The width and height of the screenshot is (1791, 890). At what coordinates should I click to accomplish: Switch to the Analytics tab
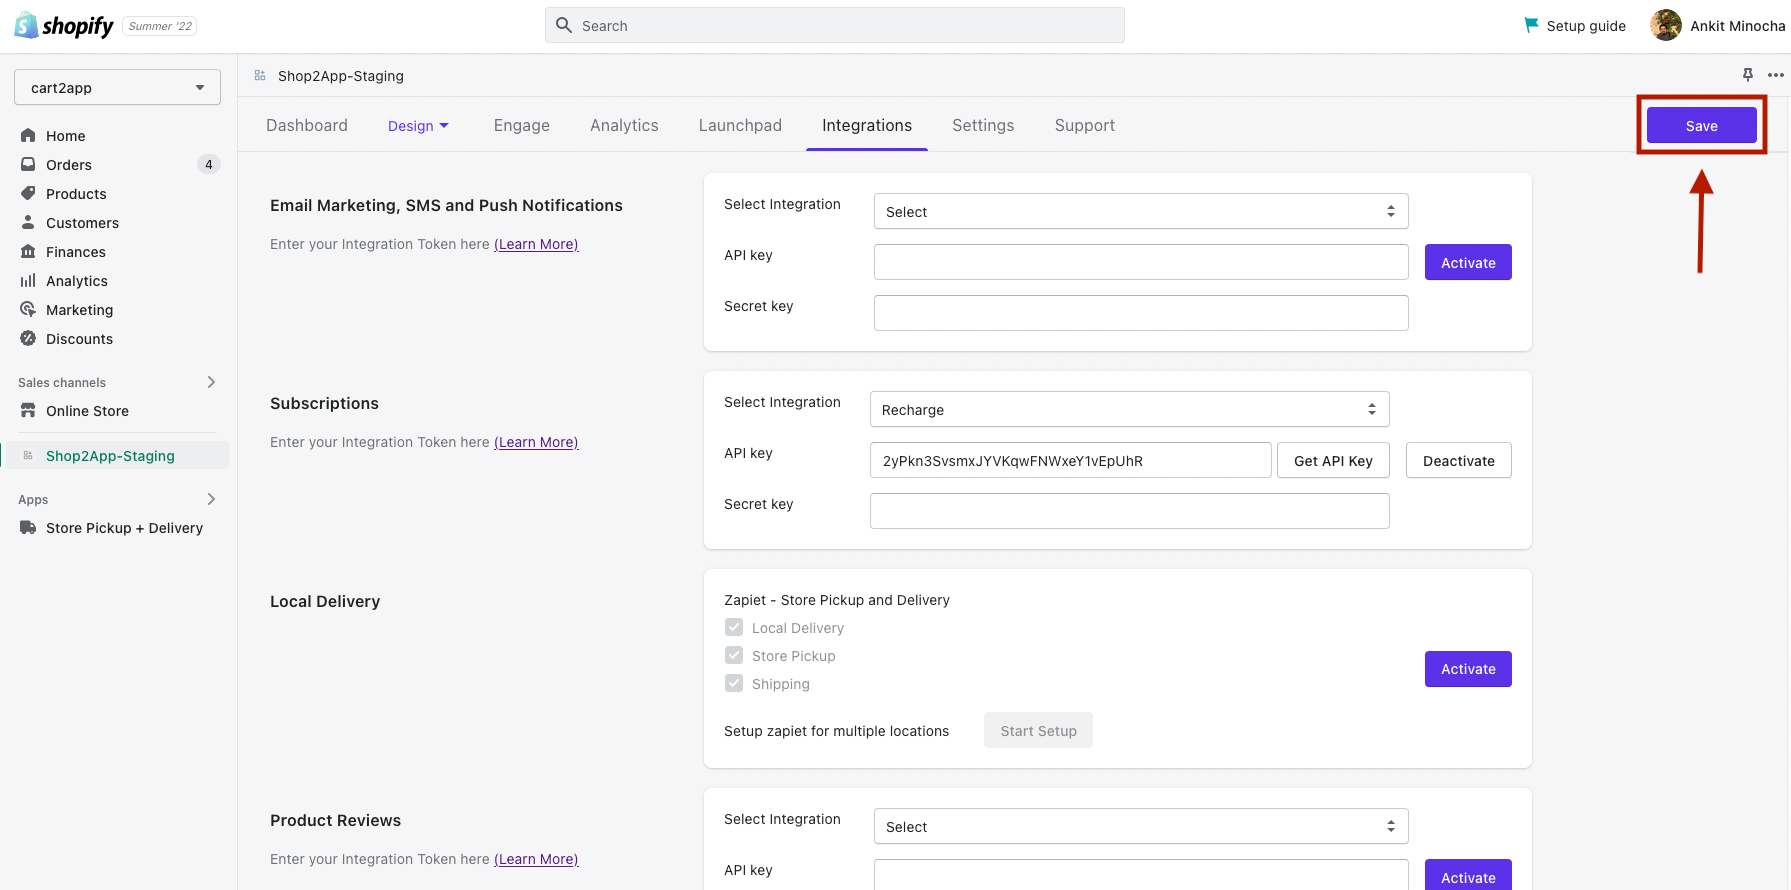tap(624, 125)
